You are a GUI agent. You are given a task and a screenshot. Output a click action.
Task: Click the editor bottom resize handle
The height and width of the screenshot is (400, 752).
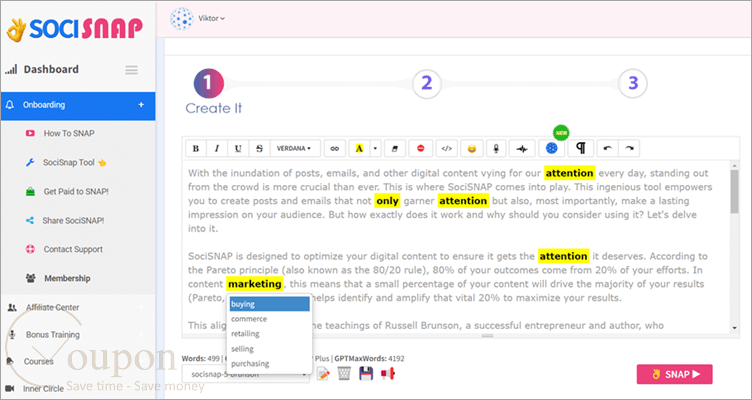point(487,336)
